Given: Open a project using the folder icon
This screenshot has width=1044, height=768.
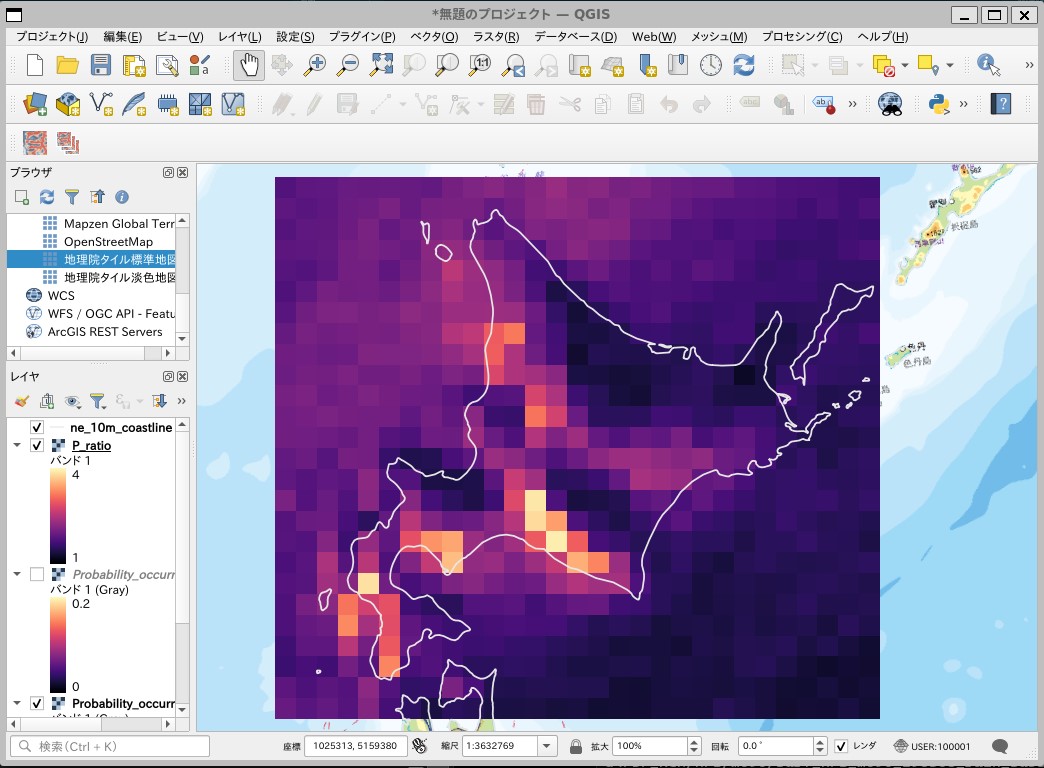Looking at the screenshot, I should click(x=67, y=65).
